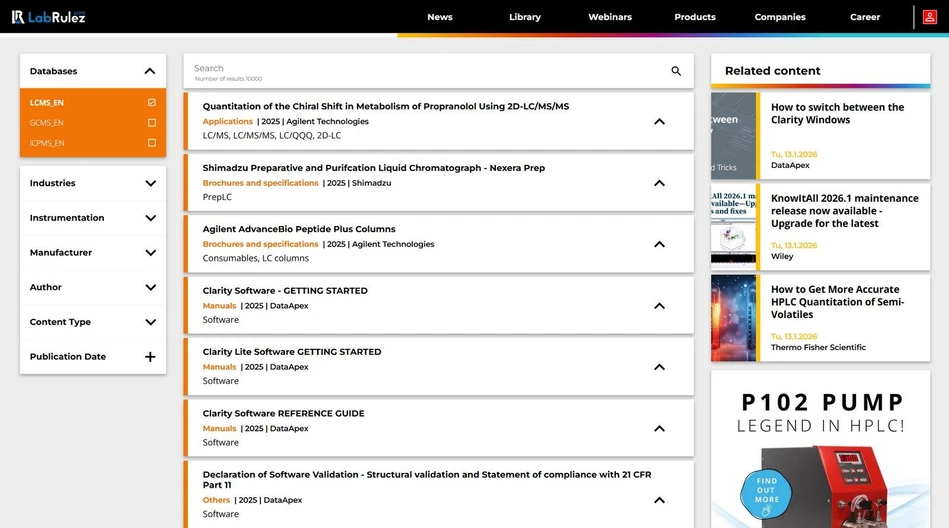This screenshot has height=528, width=949.
Task: Uncheck the LCMS_EN database checkbox
Action: (151, 103)
